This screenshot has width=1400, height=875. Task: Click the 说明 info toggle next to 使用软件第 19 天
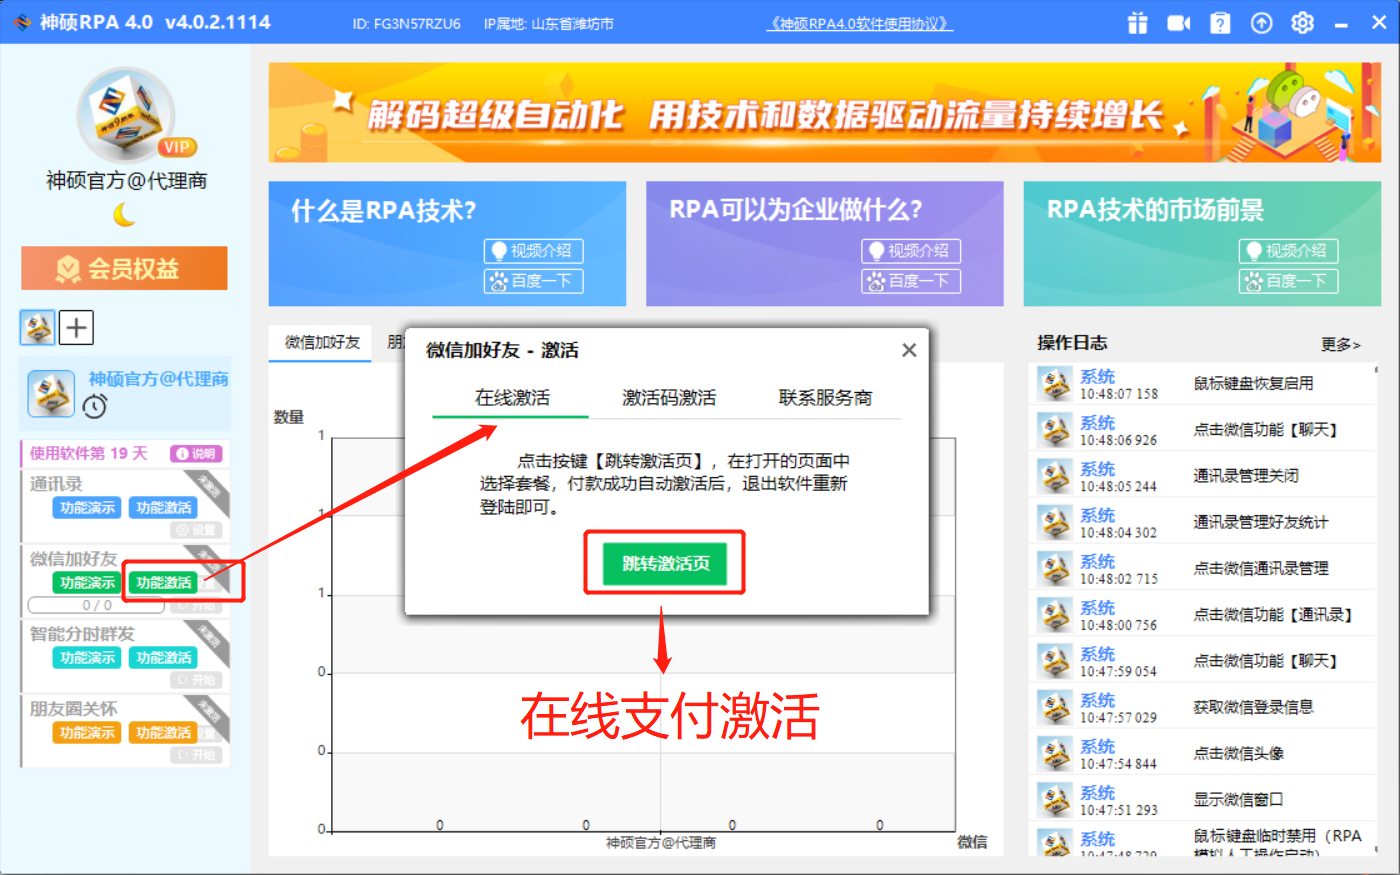[193, 454]
